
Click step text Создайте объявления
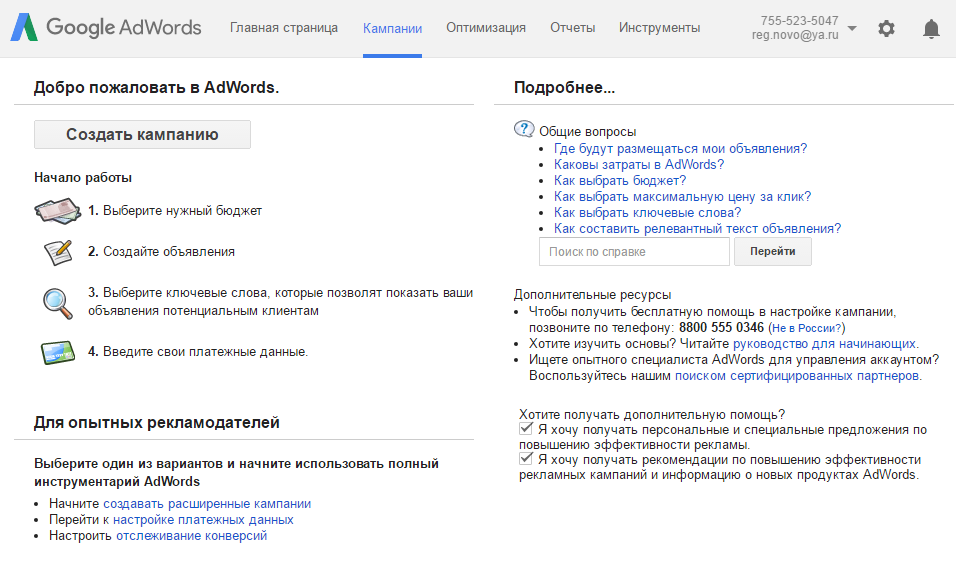point(169,252)
